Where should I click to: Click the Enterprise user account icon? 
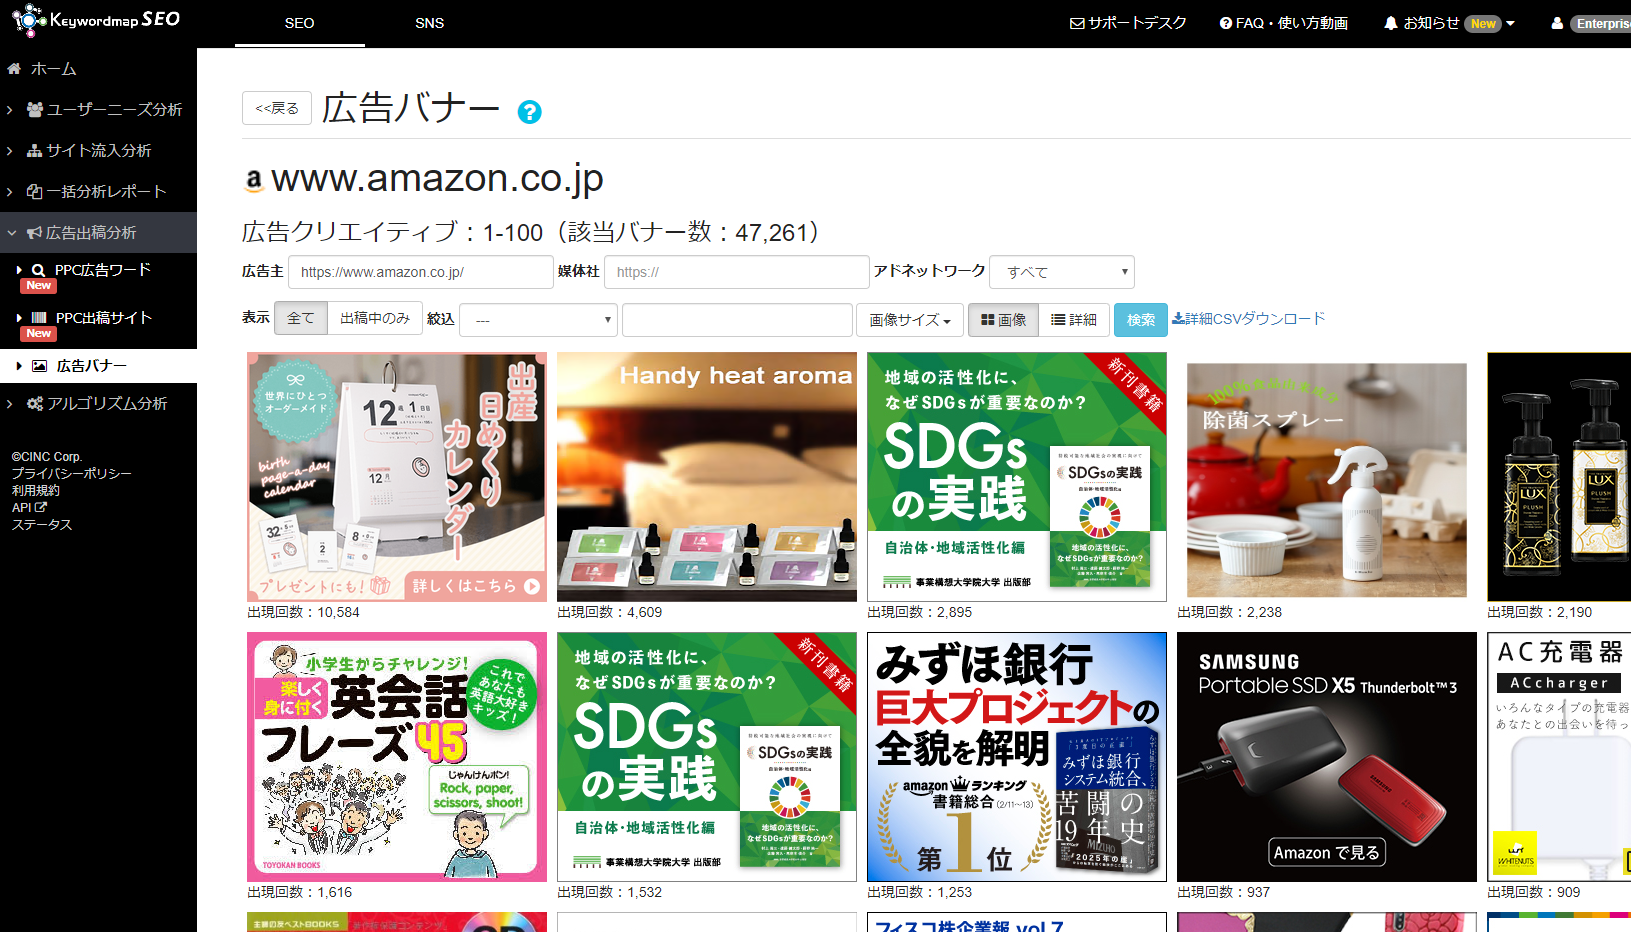point(1557,23)
